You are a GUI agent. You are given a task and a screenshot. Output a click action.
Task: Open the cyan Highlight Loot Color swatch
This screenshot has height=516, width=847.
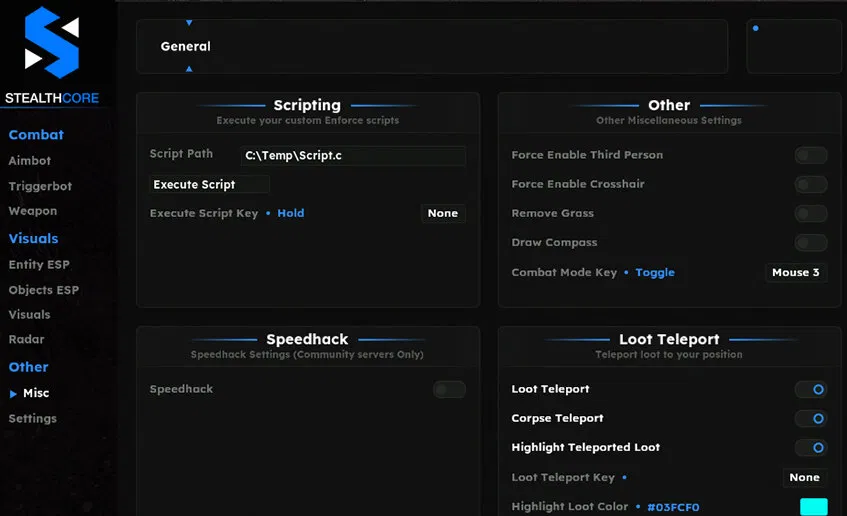coord(813,507)
